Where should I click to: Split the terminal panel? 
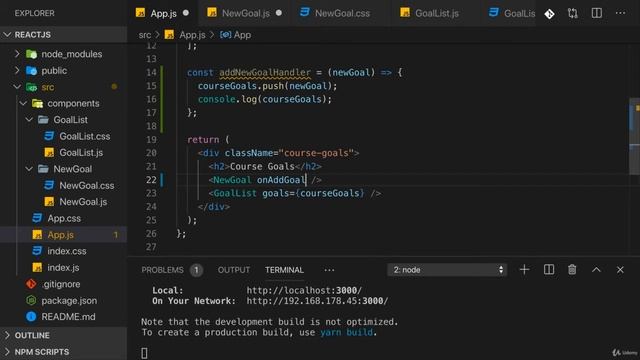[549, 269]
